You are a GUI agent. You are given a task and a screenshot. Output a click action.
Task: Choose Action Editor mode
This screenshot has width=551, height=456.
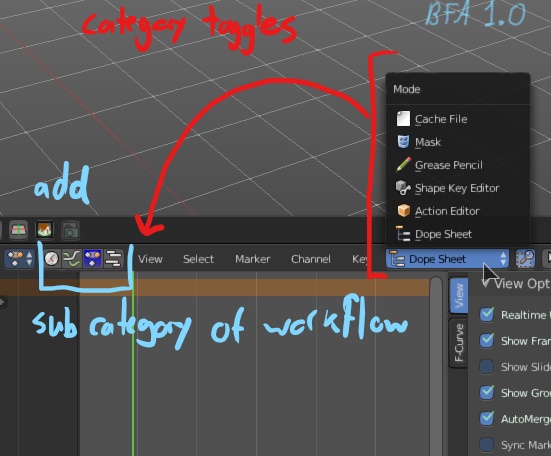(x=458, y=211)
